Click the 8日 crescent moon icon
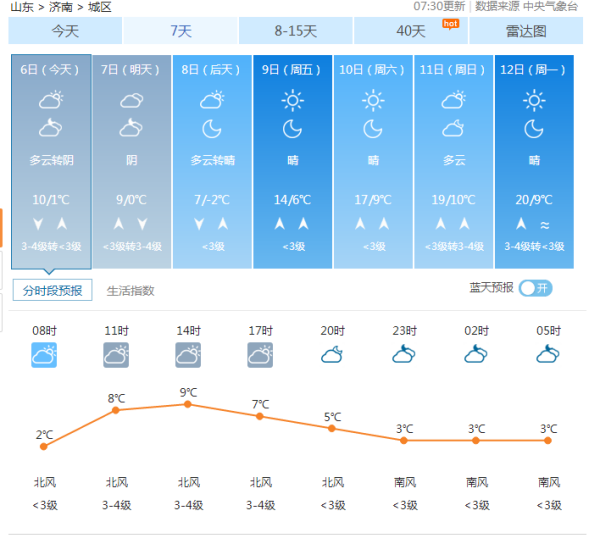Screen dimensions: 600x544 coord(212,129)
